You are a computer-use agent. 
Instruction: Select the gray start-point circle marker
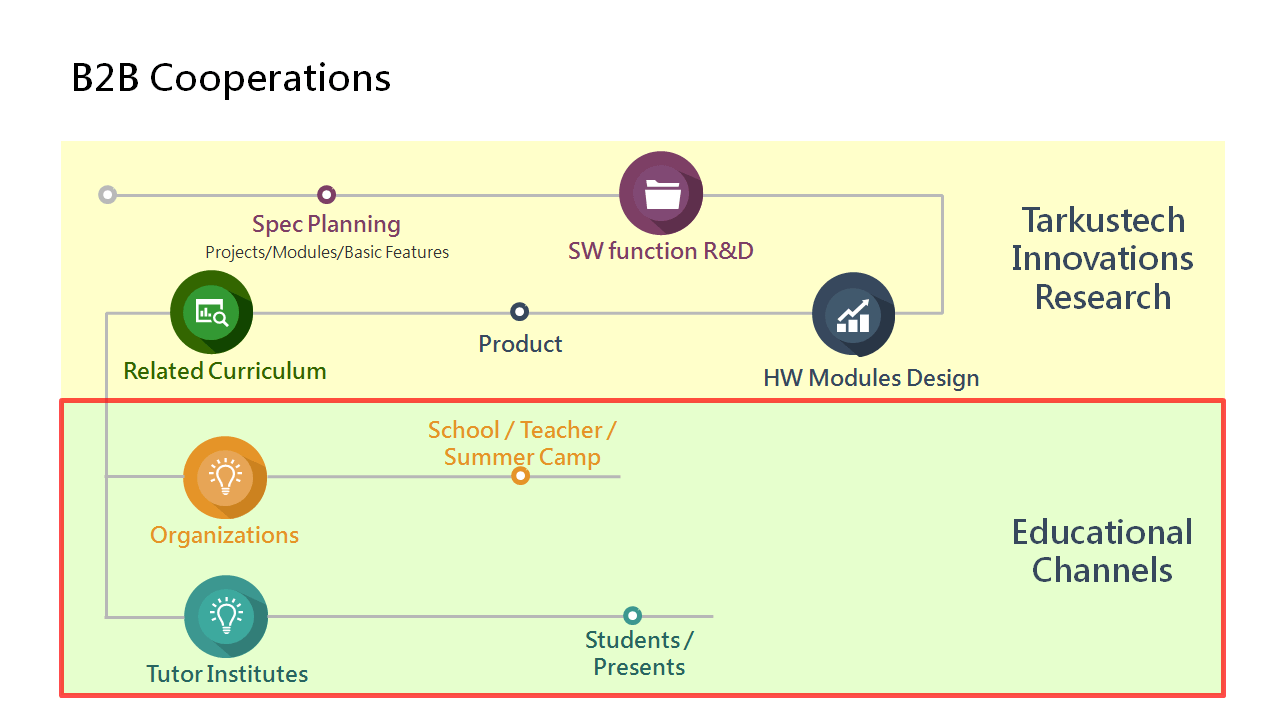coord(108,195)
